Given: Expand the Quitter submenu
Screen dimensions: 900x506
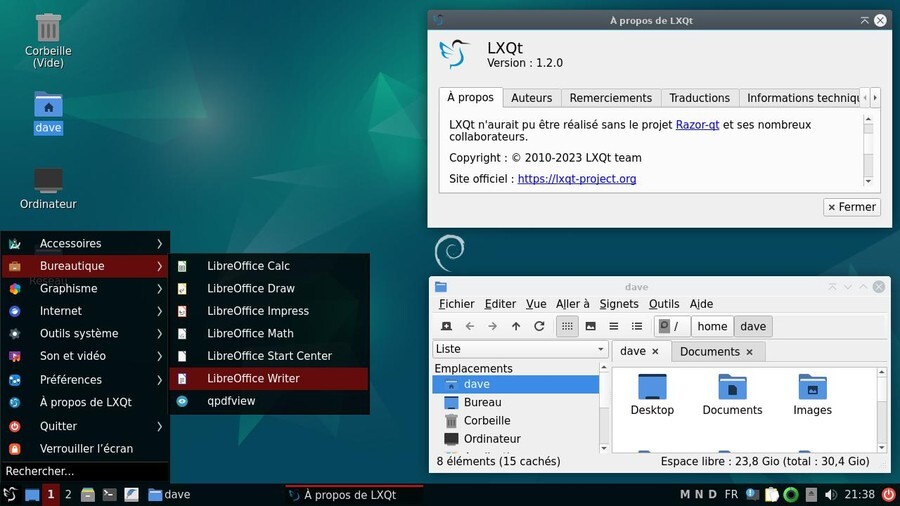Looking at the screenshot, I should coord(85,426).
